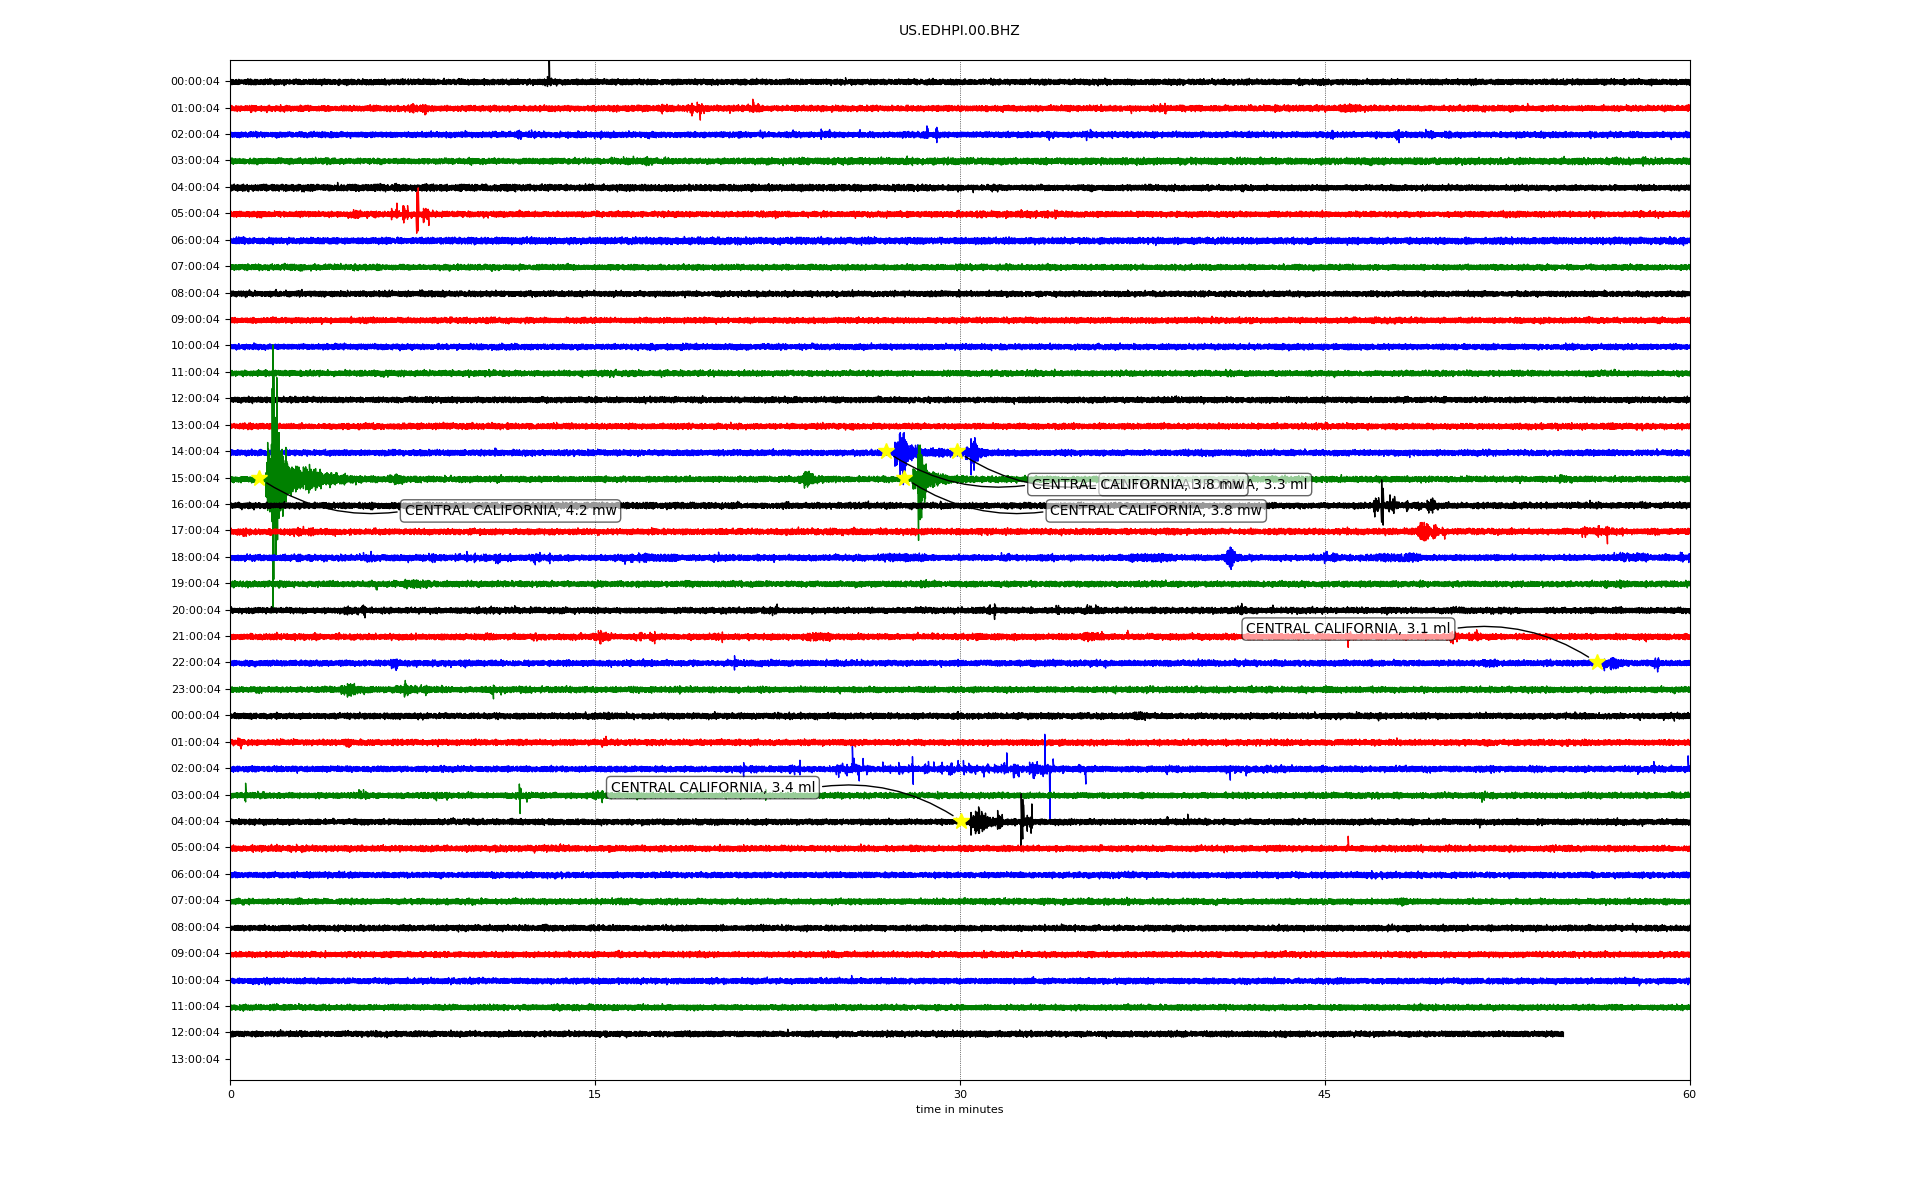Click the 13:00:04 label at the bottom of the y-axis

click(195, 1059)
